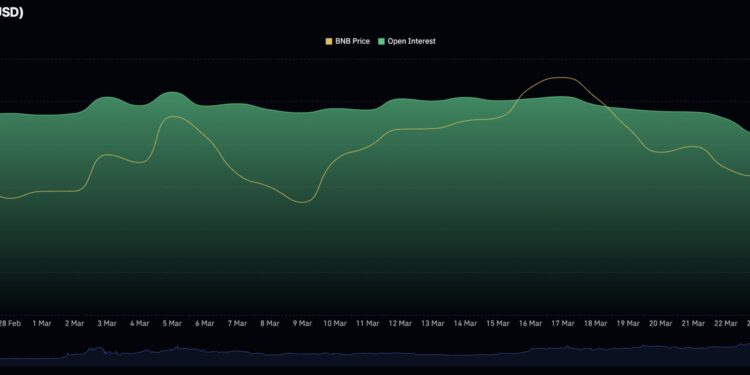Select the 22 Mar date label
The width and height of the screenshot is (750, 375).
725,323
